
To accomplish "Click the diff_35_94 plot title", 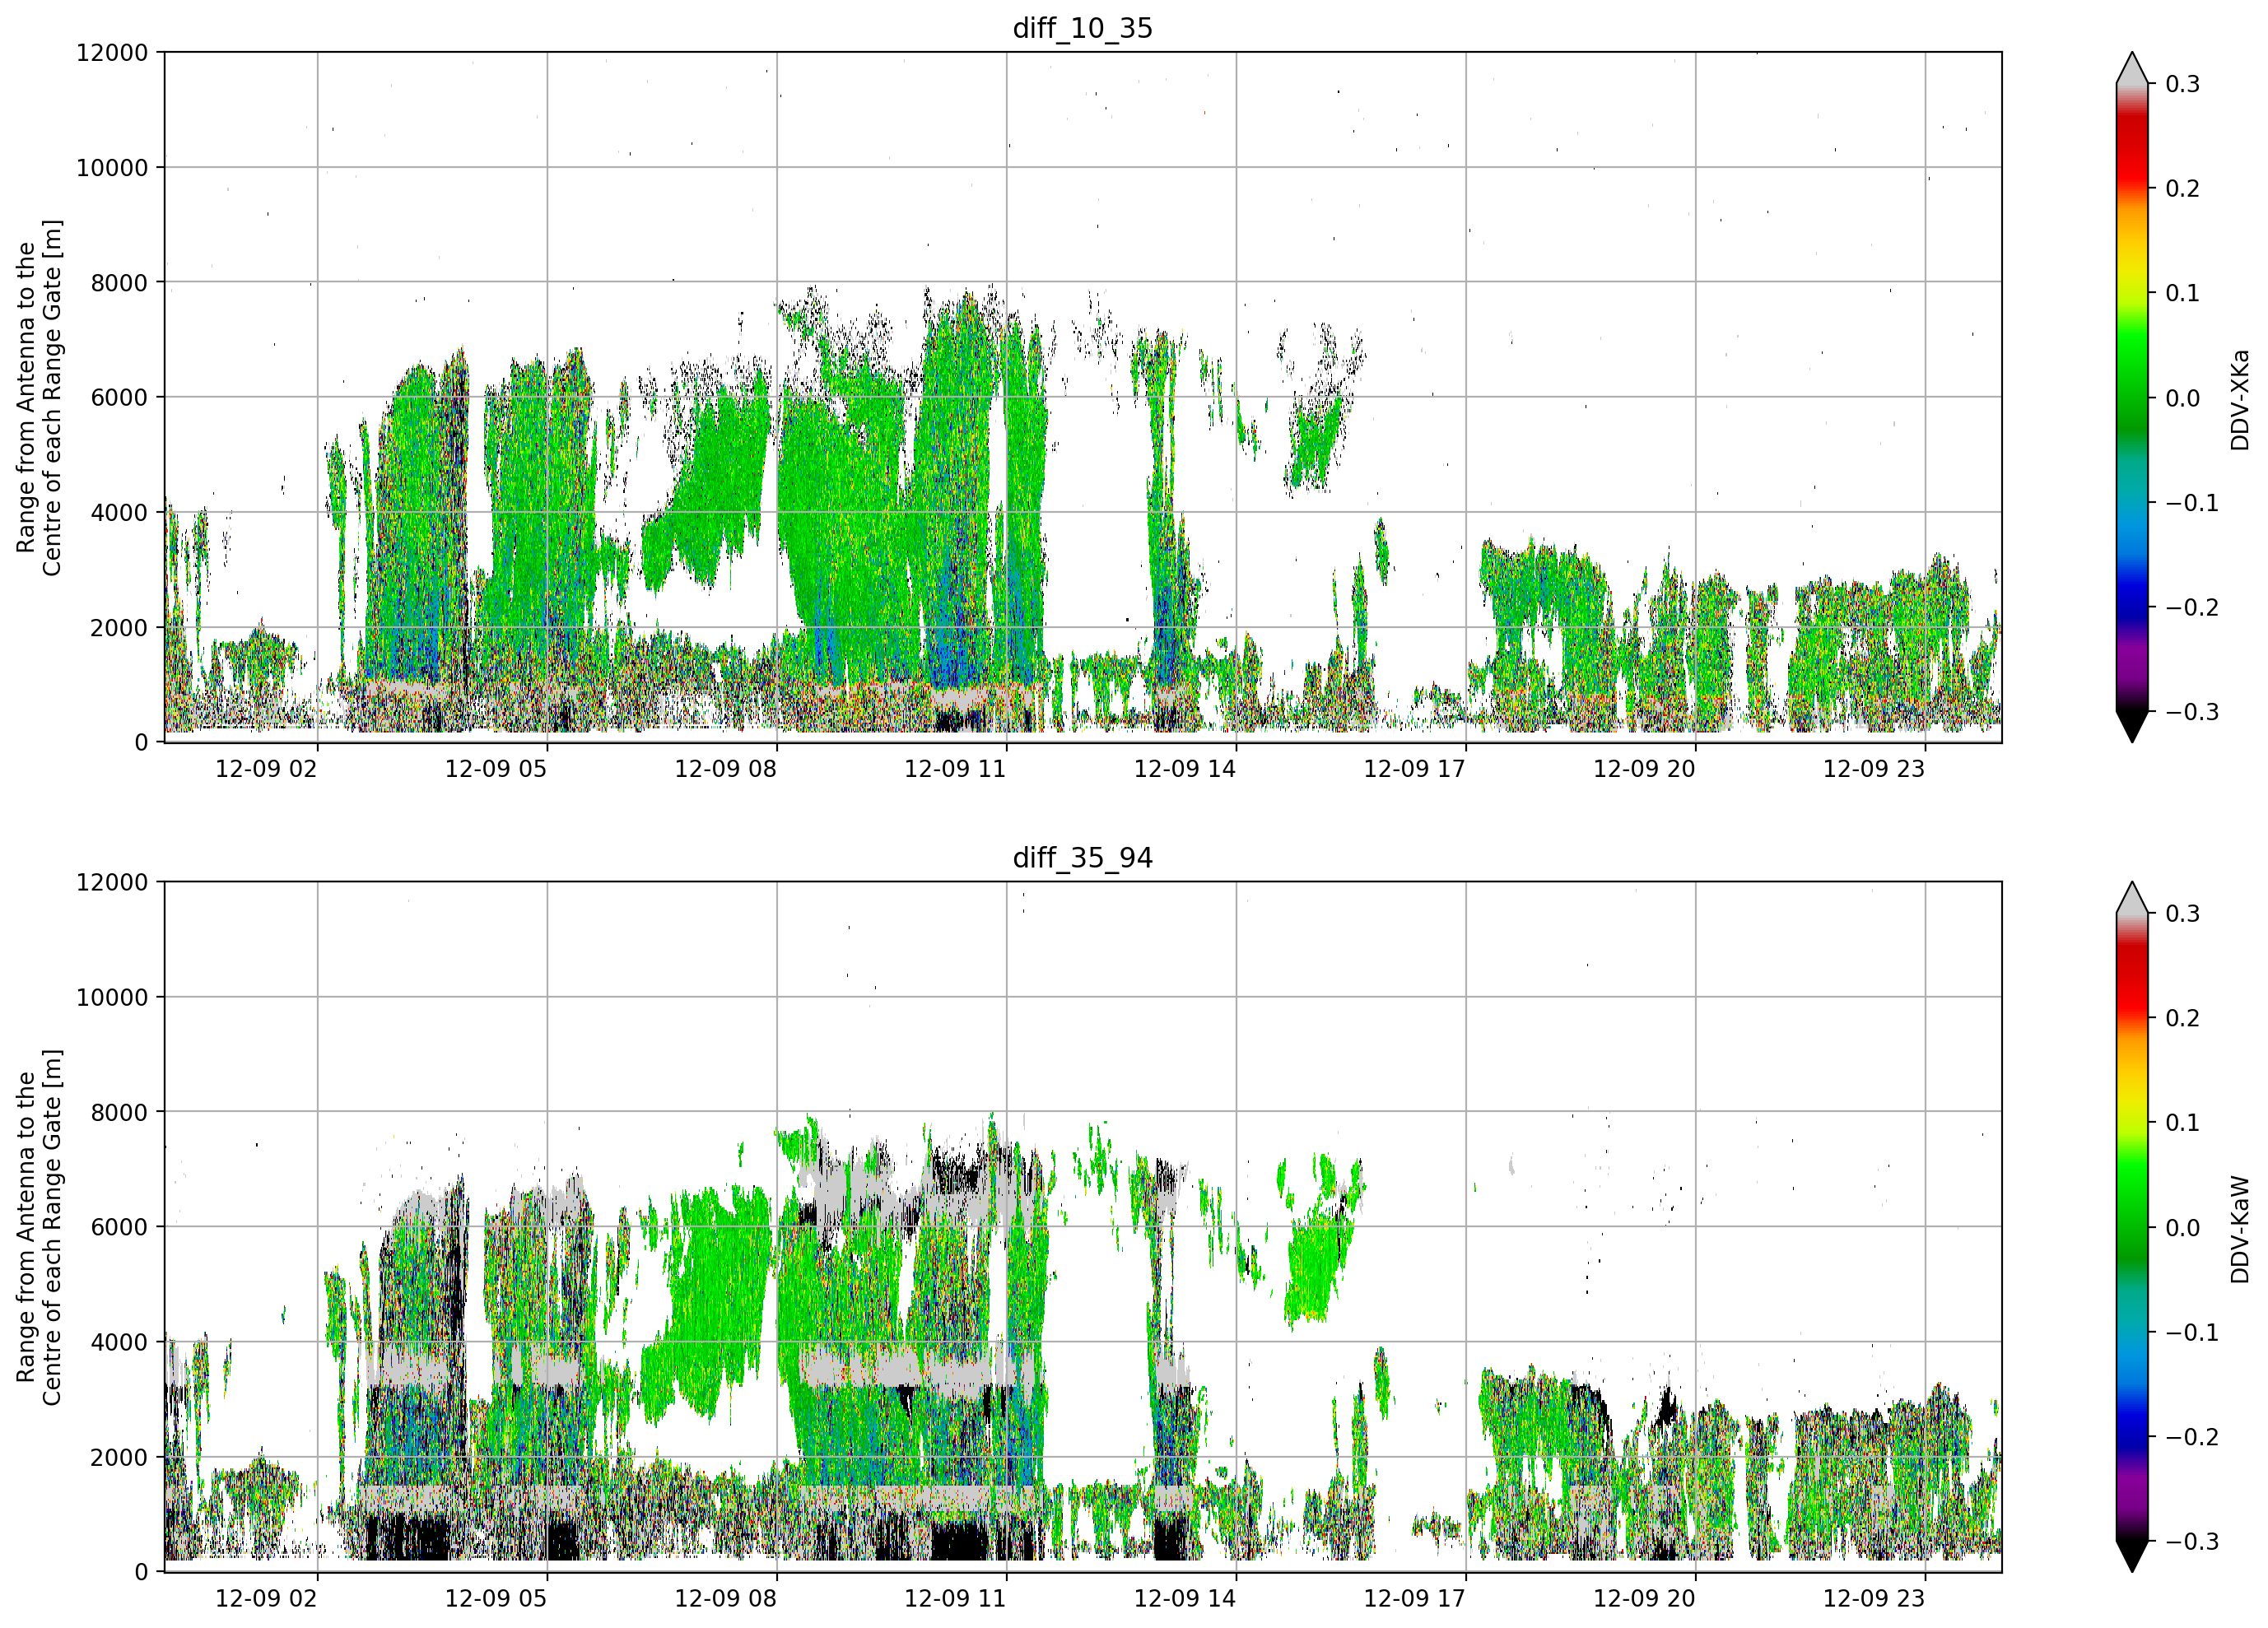I will [x=1082, y=858].
